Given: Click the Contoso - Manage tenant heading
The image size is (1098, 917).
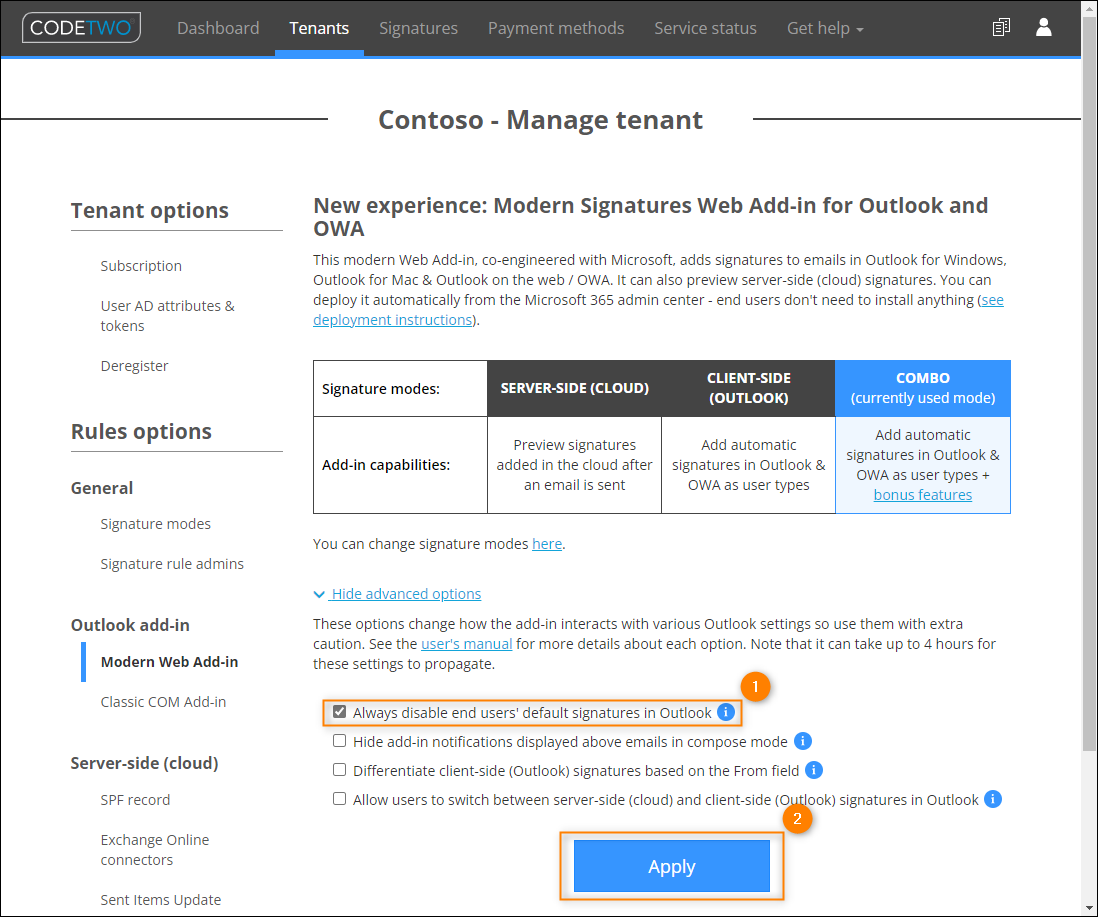Looking at the screenshot, I should pyautogui.click(x=540, y=120).
